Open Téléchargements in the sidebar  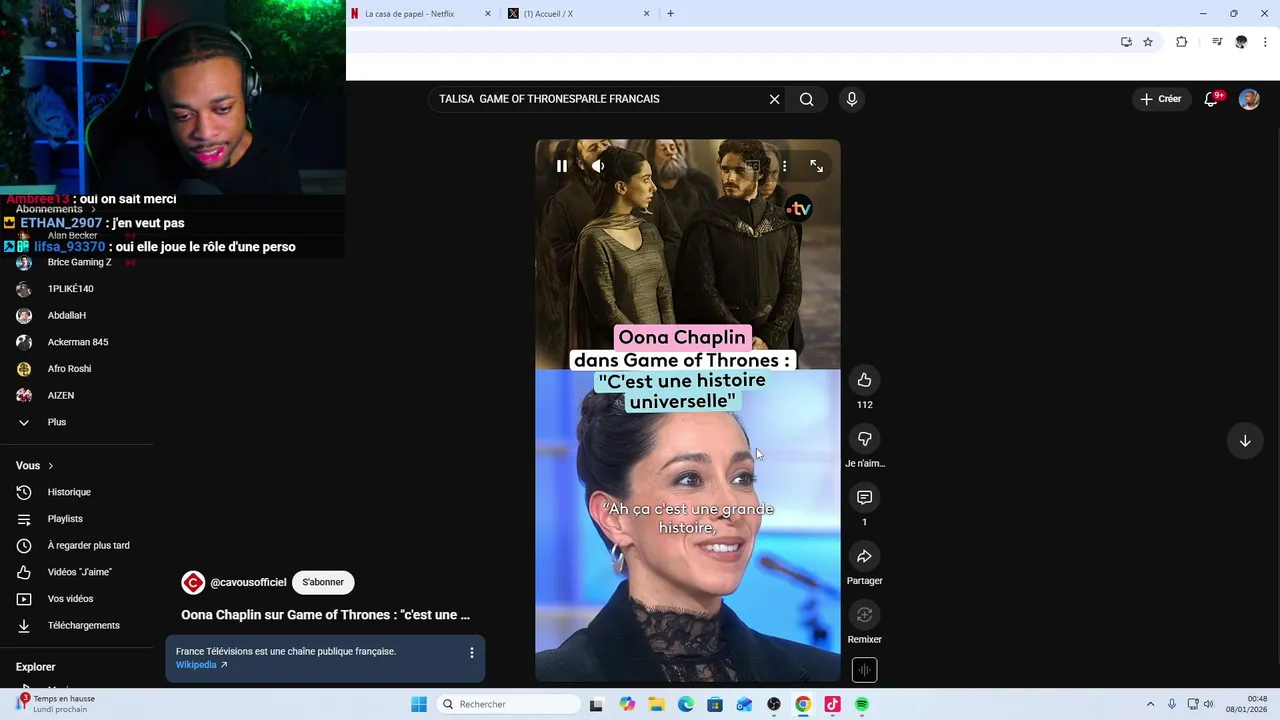pyautogui.click(x=83, y=625)
